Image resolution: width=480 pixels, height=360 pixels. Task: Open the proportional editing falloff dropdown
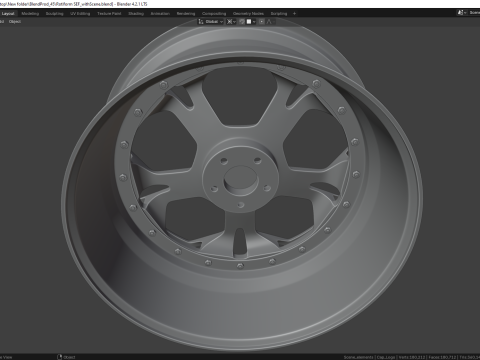pyautogui.click(x=270, y=22)
